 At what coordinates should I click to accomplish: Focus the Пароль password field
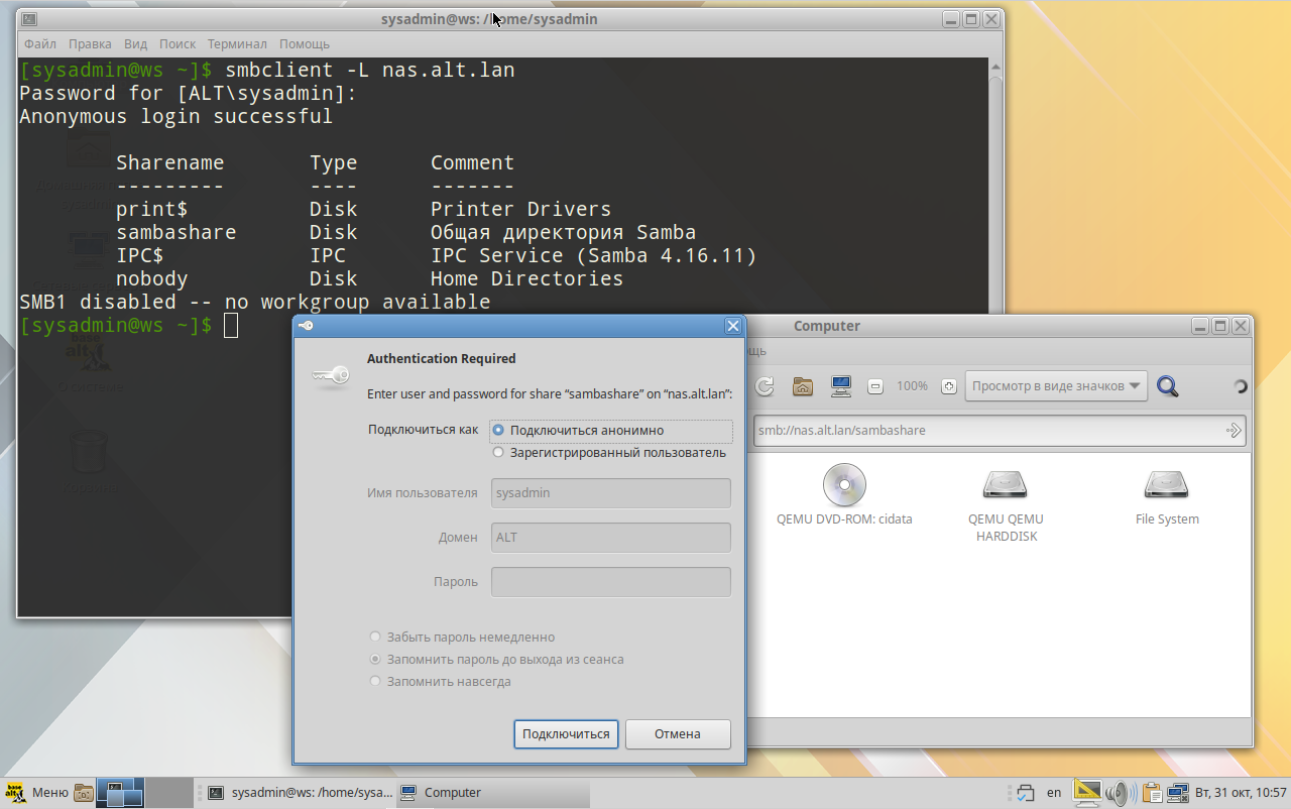click(x=611, y=581)
